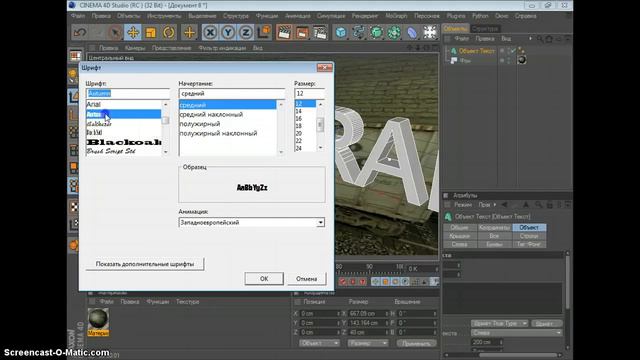Viewport: 640px width, 360px height.
Task: Close the Шрифт dialog with X
Action: pos(324,67)
